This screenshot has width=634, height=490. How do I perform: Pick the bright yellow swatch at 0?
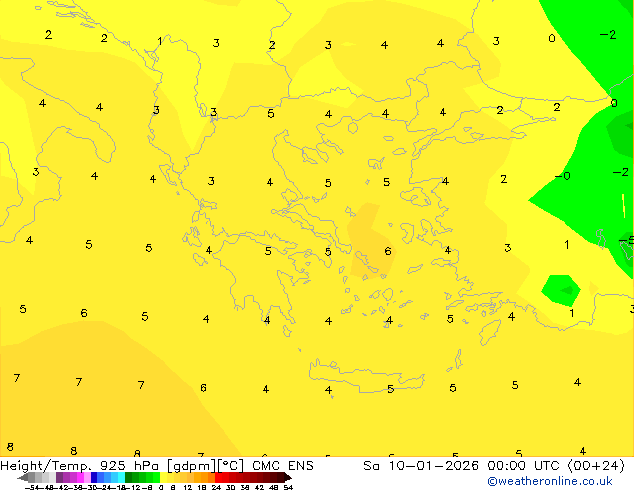pos(163,477)
